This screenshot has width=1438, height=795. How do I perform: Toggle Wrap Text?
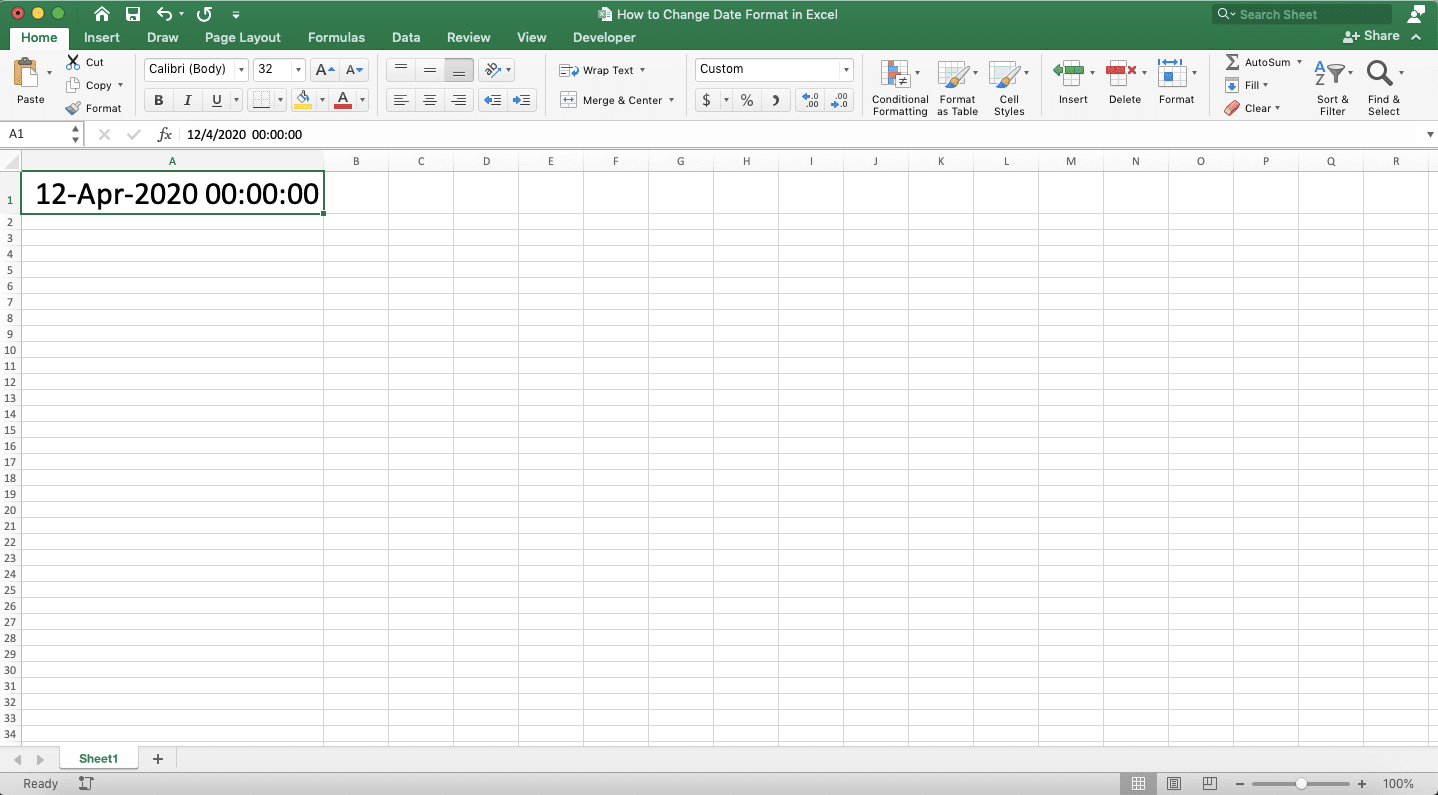pyautogui.click(x=602, y=70)
